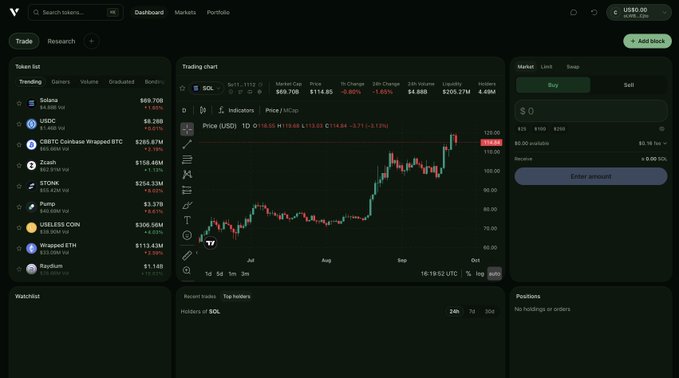679x378 pixels.
Task: Select the brush drawing tool
Action: pyautogui.click(x=187, y=205)
